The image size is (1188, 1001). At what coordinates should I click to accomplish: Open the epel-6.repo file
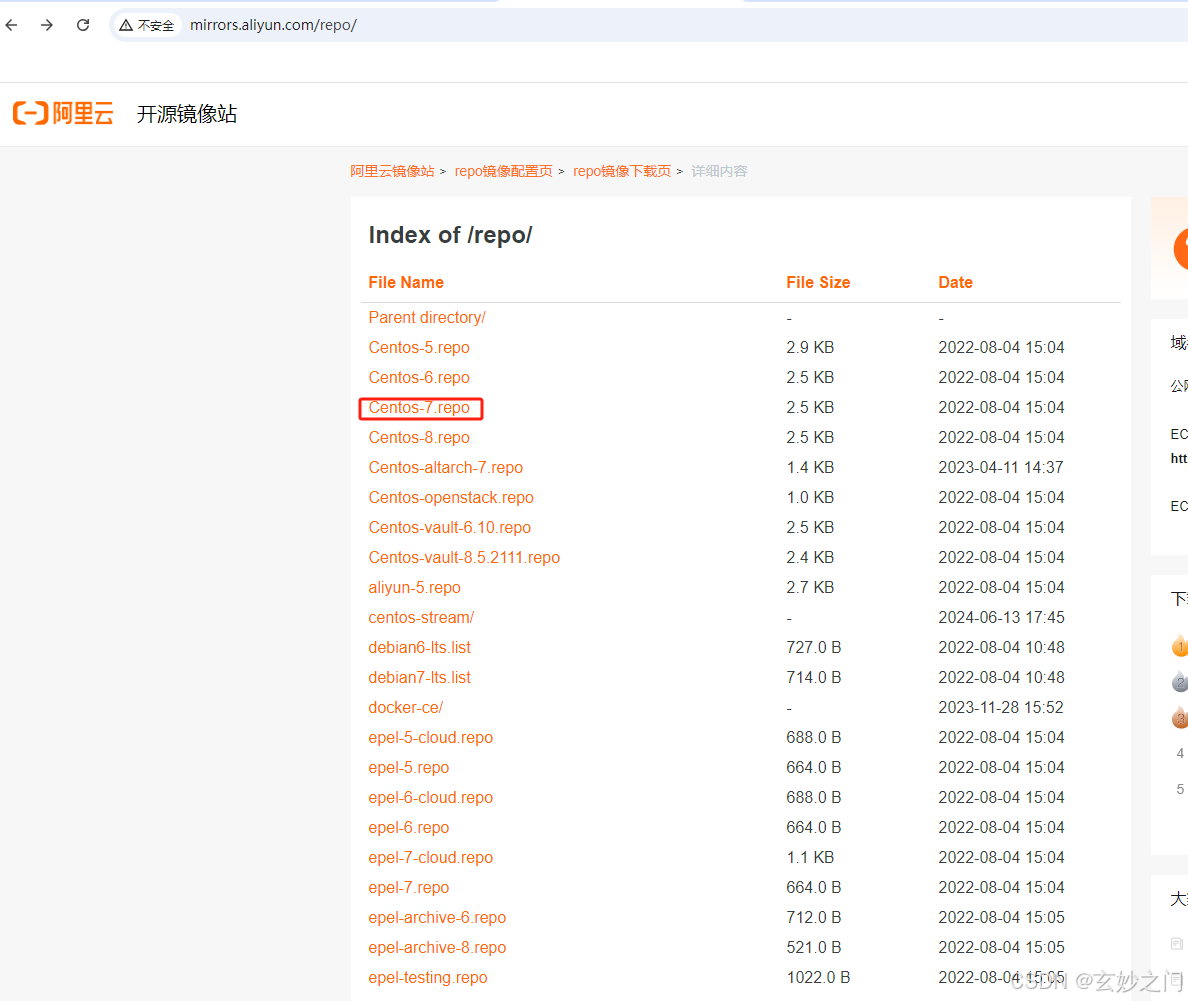coord(408,827)
